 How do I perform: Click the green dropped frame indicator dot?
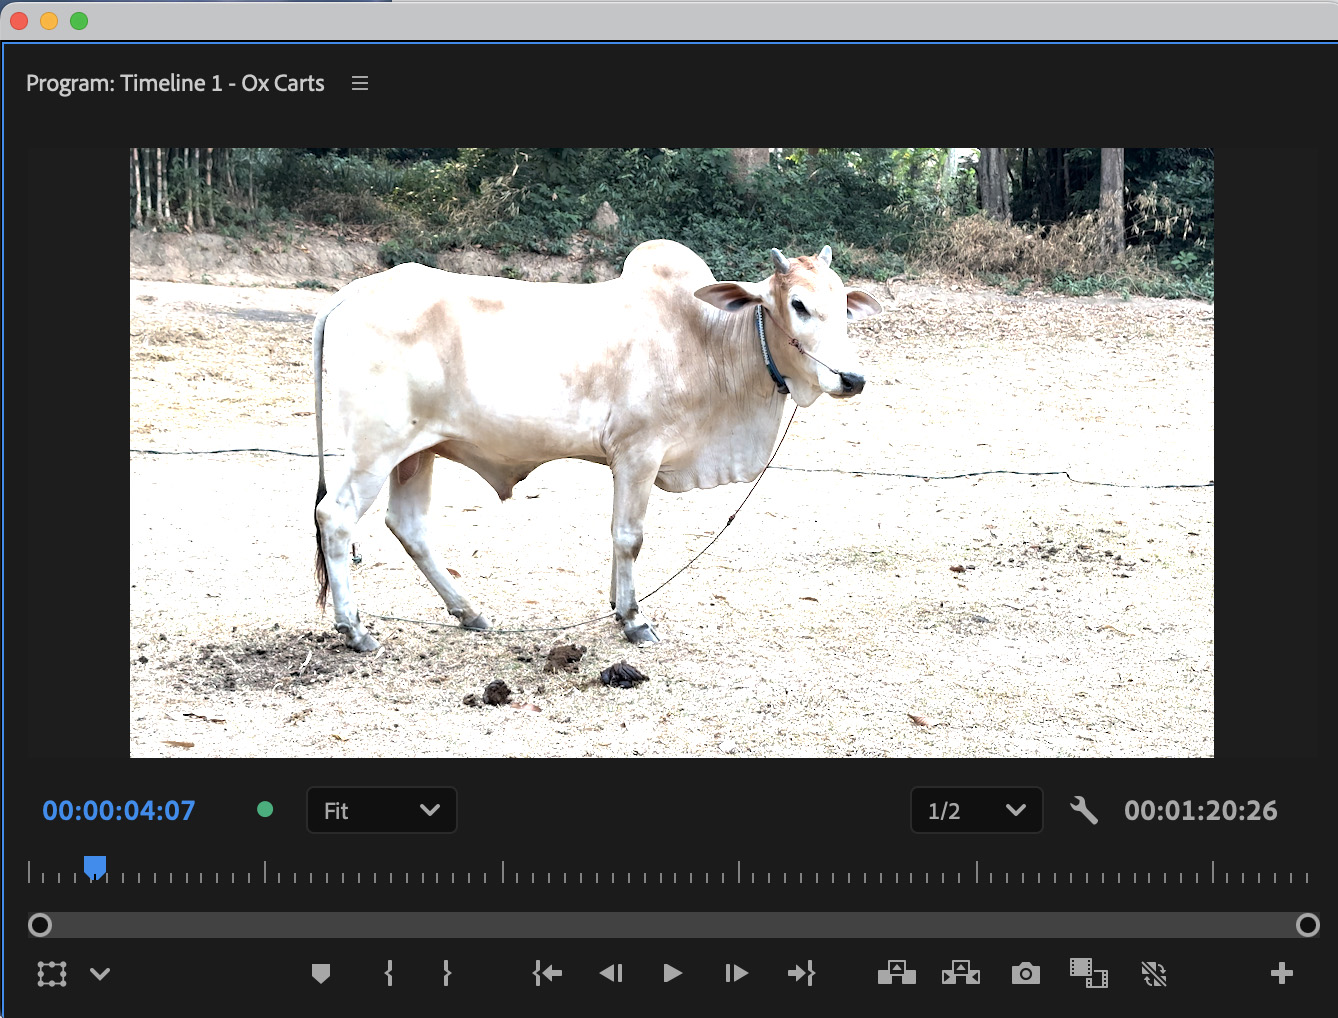(x=265, y=810)
